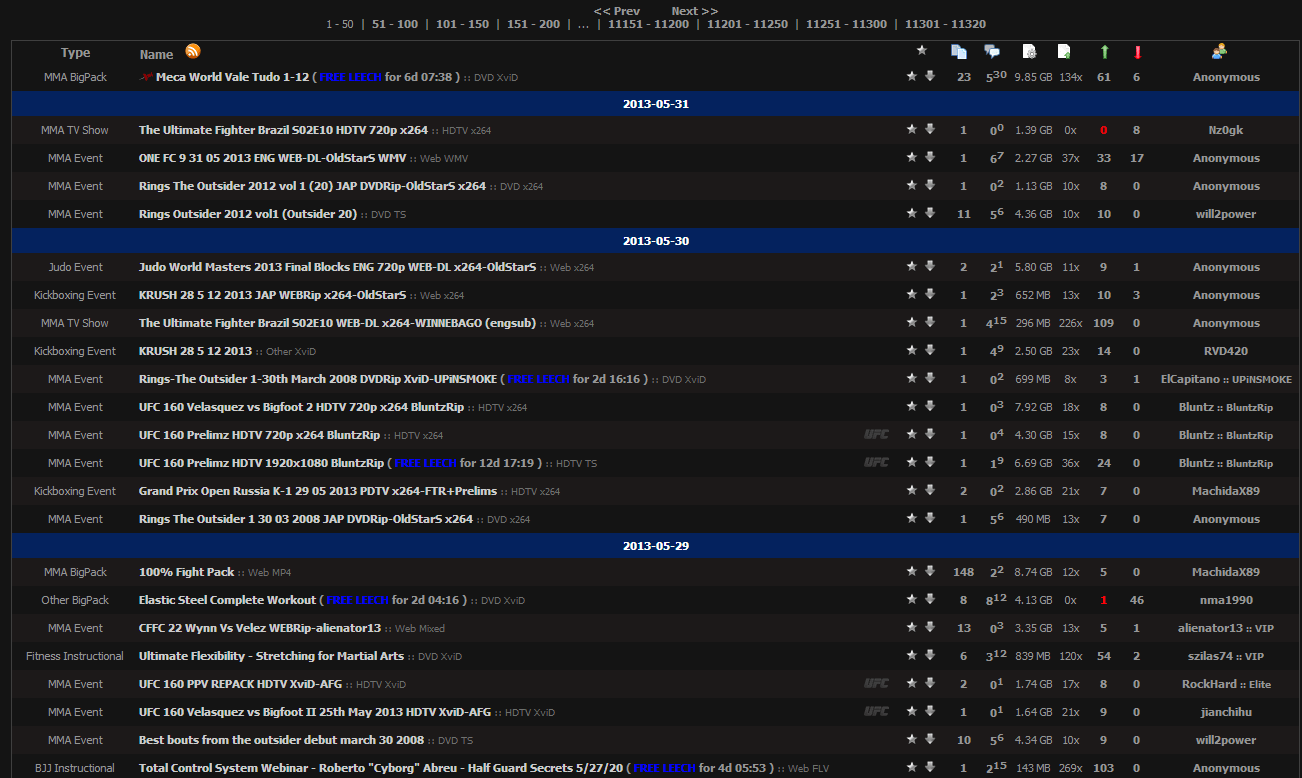Open page range 51 - 100
Image resolution: width=1302 pixels, height=778 pixels.
(395, 24)
